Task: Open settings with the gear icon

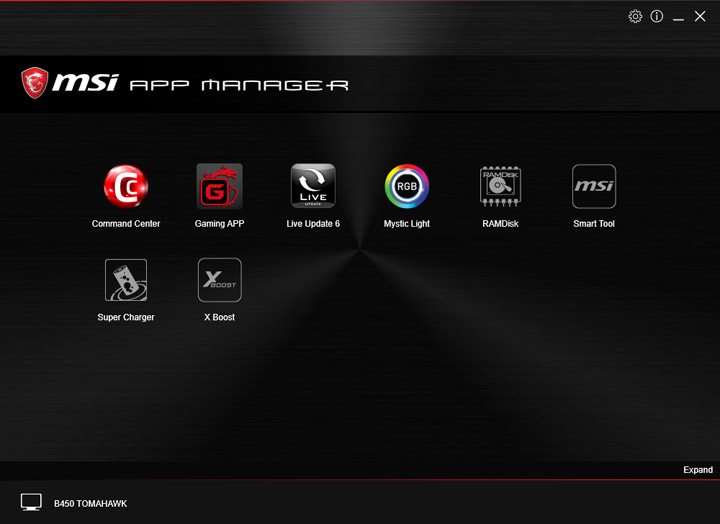Action: pos(635,17)
